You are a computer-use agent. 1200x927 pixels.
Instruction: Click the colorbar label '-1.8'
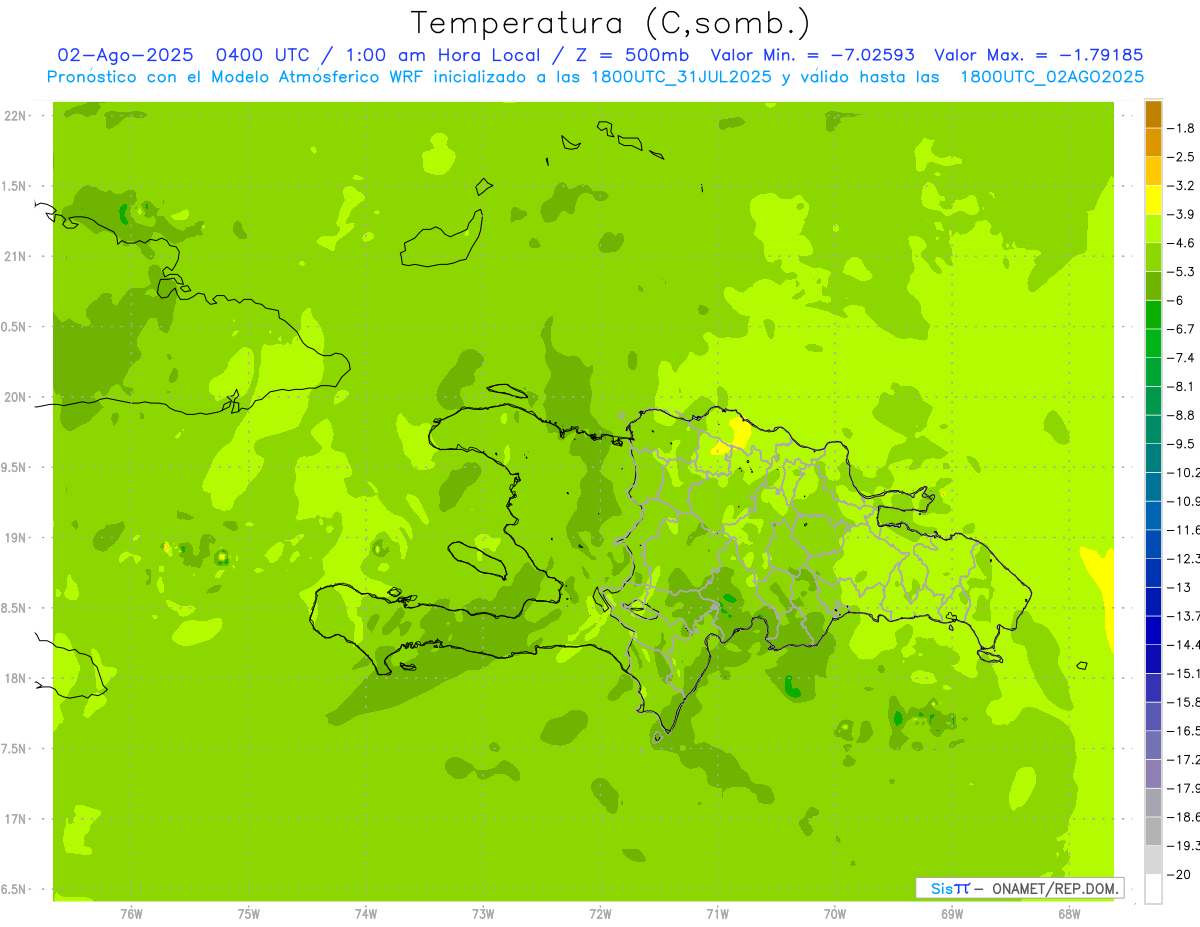(1181, 128)
